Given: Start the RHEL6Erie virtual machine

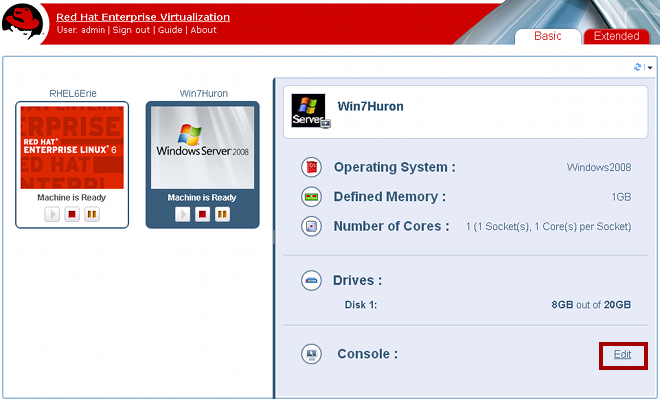Looking at the screenshot, I should point(52,215).
